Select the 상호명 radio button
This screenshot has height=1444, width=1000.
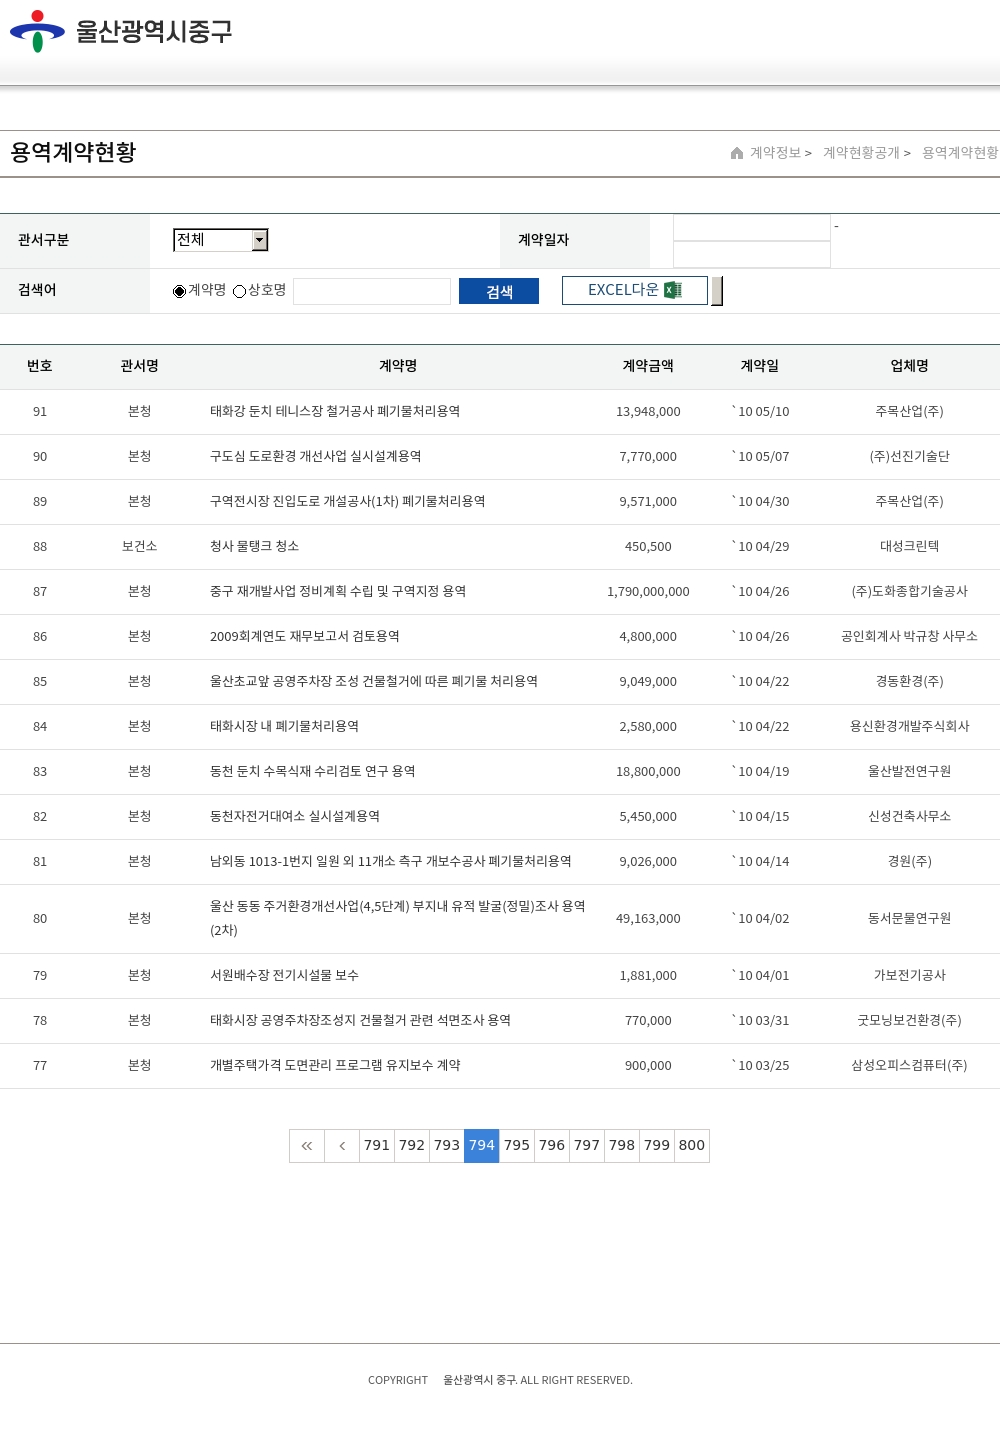point(240,291)
